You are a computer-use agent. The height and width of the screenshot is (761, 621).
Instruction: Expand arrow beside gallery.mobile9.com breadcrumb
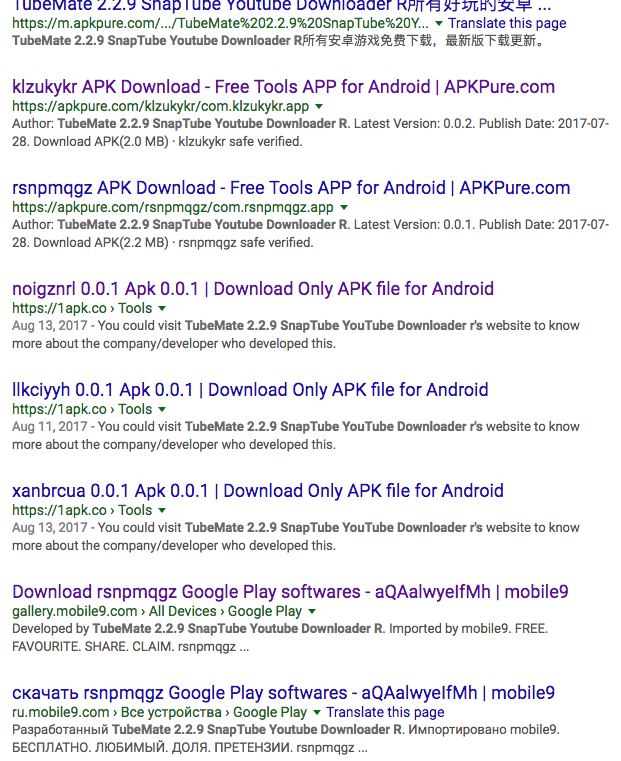[x=312, y=611]
